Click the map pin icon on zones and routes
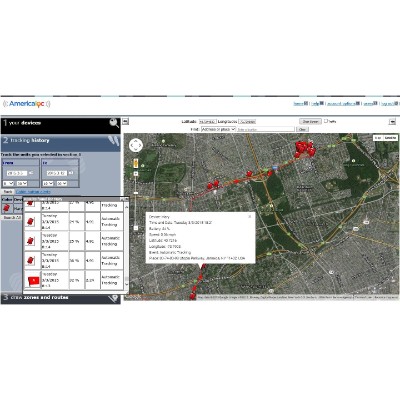400x400 pixels. click(114, 298)
